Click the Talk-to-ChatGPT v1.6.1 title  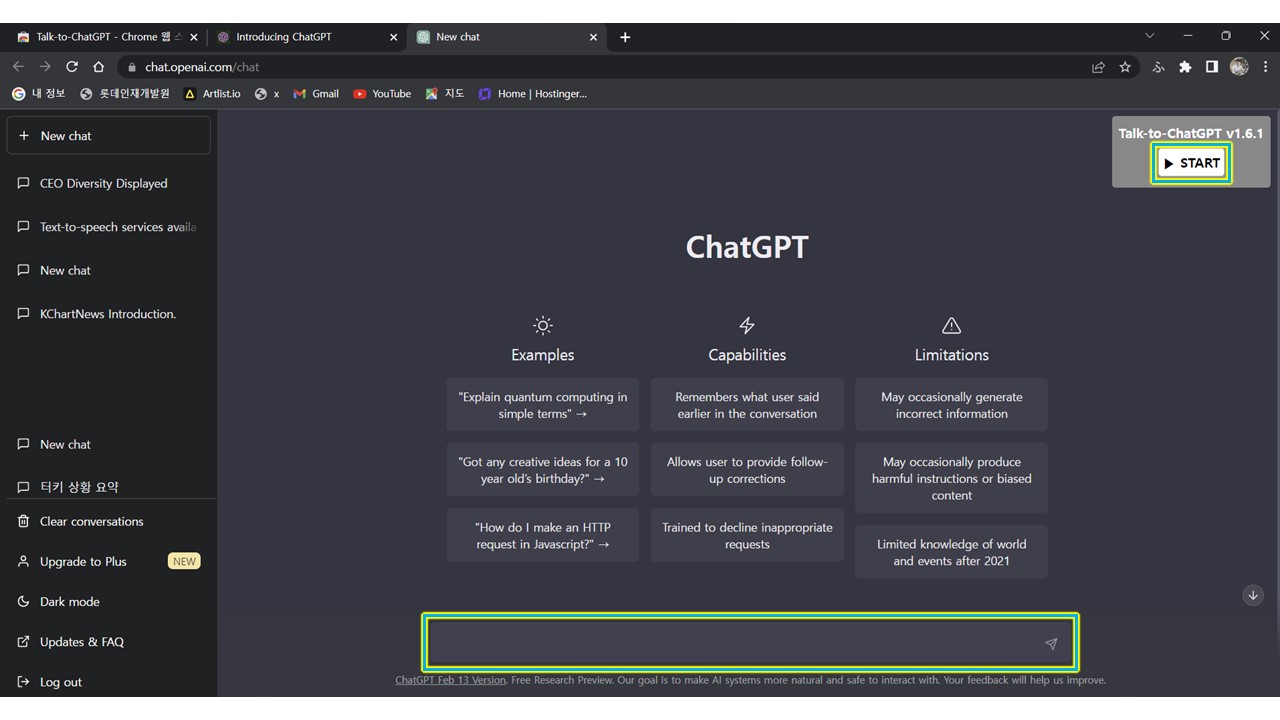[1191, 133]
